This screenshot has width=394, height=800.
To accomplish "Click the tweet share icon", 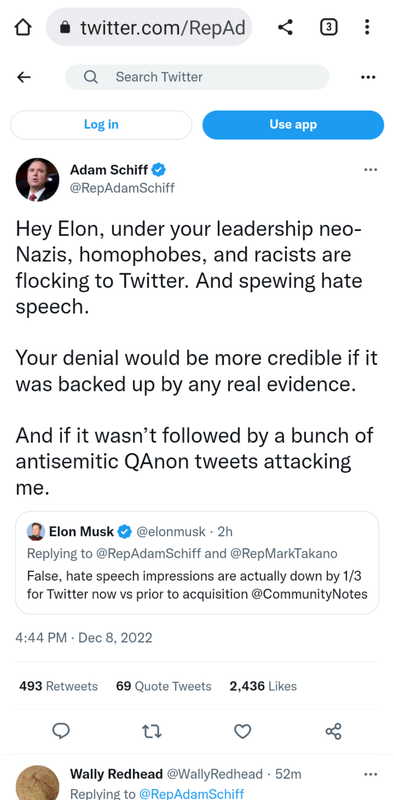I will (333, 732).
